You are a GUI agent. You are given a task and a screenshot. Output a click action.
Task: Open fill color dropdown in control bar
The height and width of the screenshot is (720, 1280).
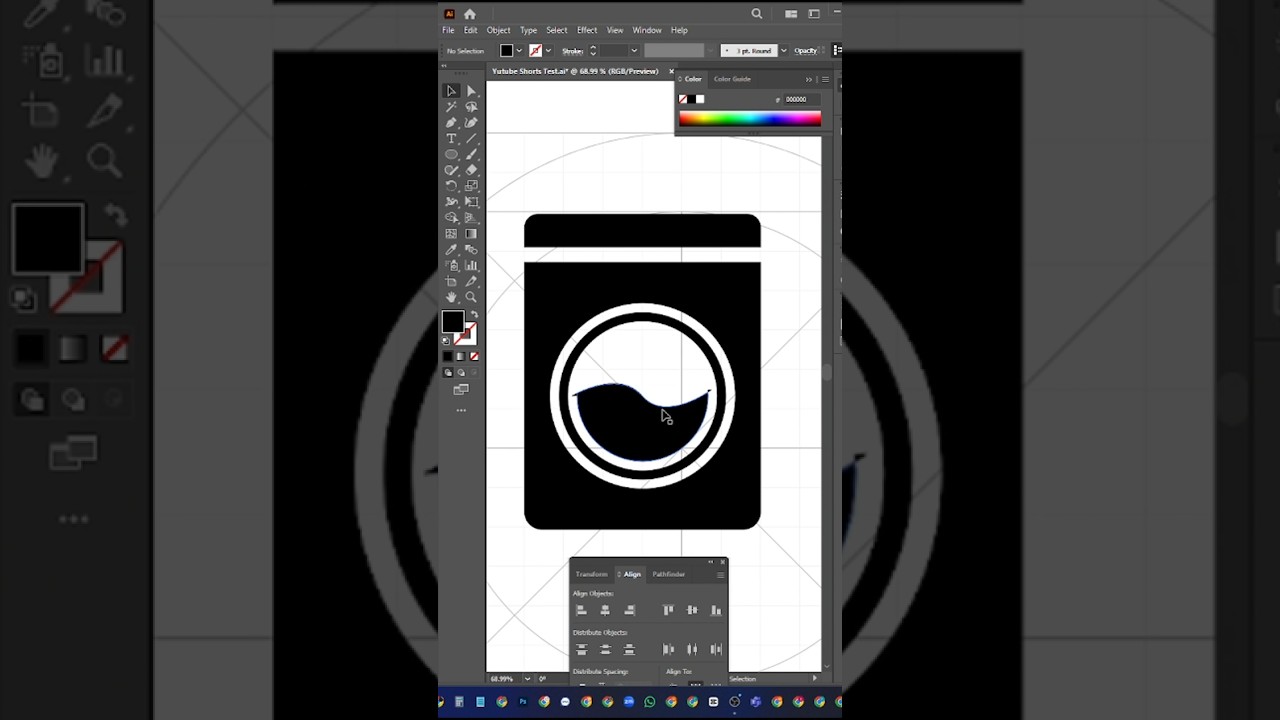pyautogui.click(x=518, y=51)
